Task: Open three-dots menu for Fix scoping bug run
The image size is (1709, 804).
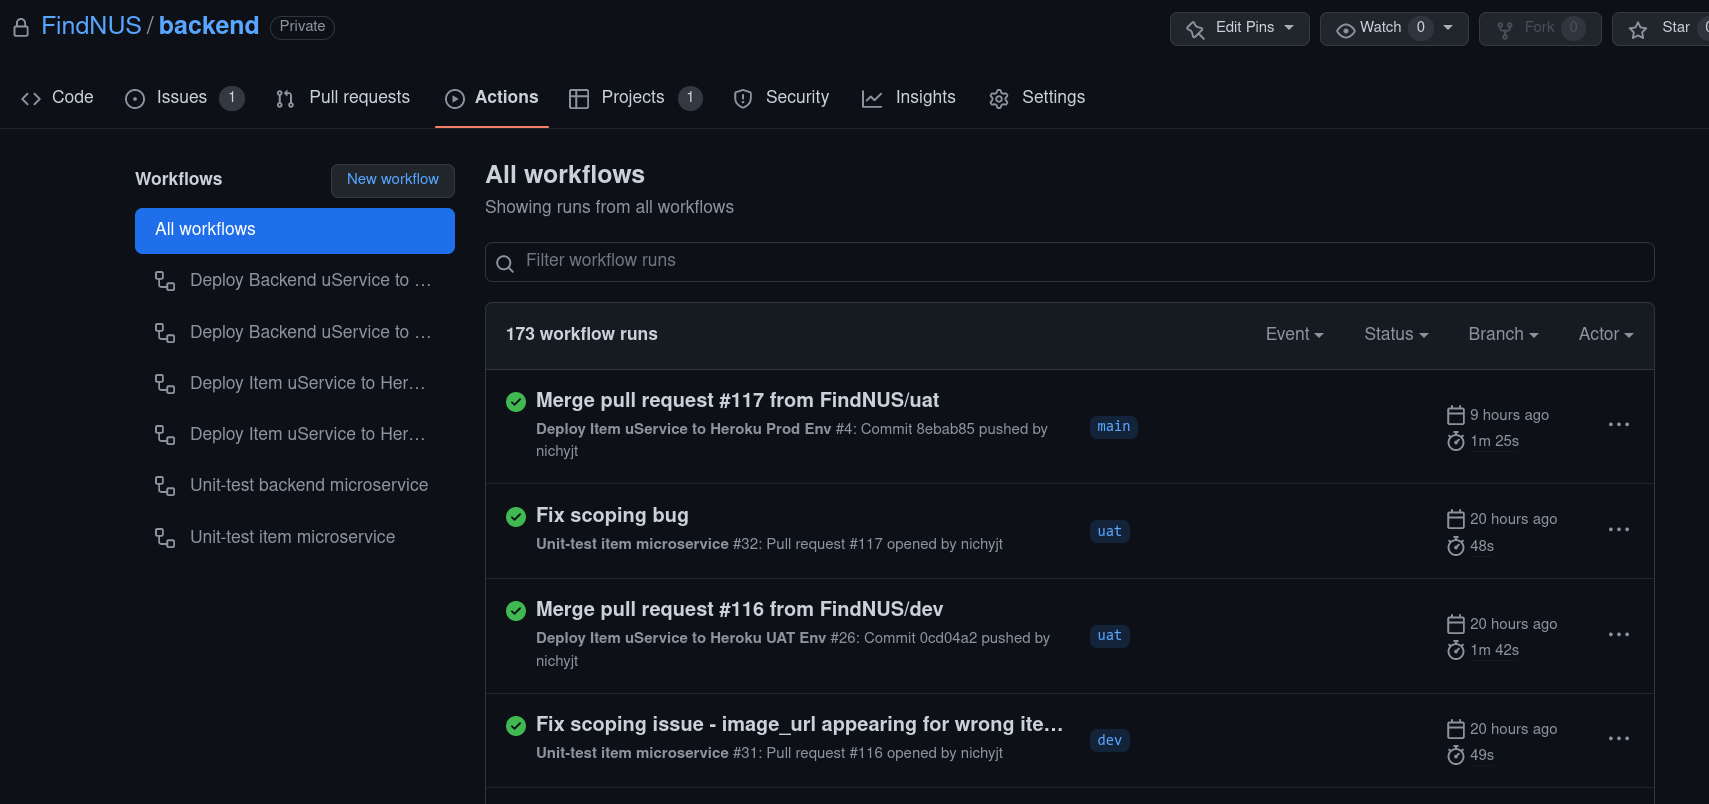Action: click(1619, 530)
